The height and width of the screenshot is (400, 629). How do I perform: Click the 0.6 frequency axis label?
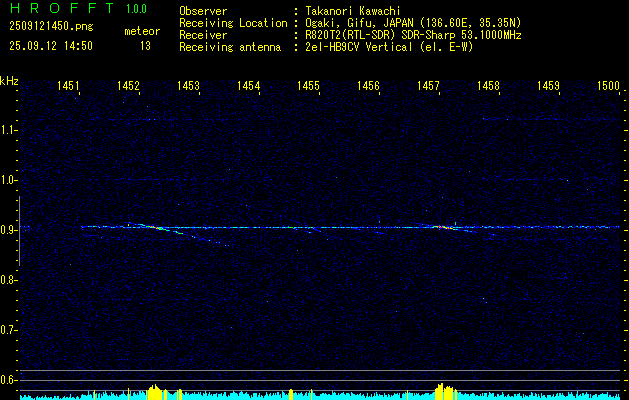(7, 380)
